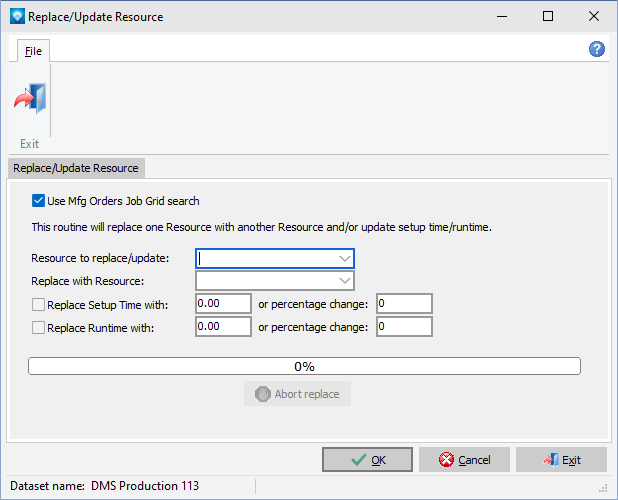This screenshot has width=618, height=500.
Task: Click the Exit button at the bottom right
Action: 561,460
